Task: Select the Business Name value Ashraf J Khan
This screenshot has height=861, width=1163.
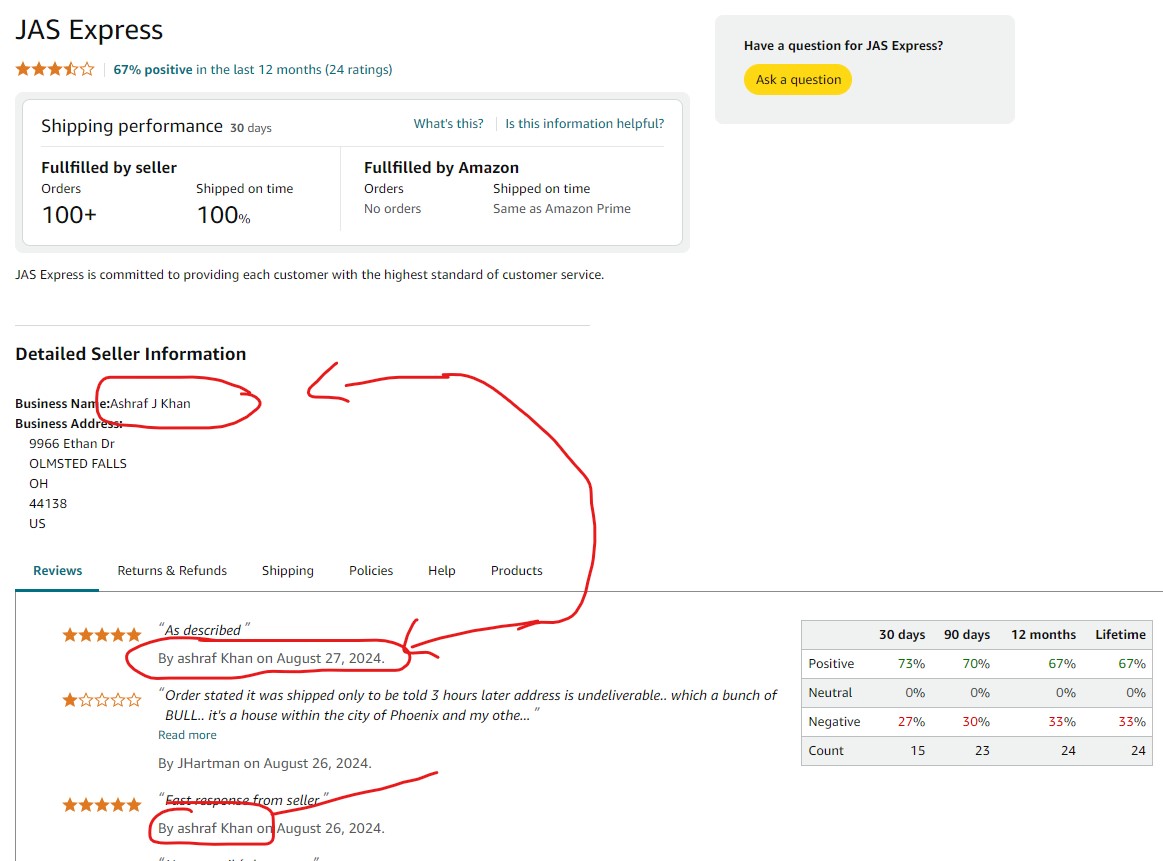Action: [x=151, y=404]
